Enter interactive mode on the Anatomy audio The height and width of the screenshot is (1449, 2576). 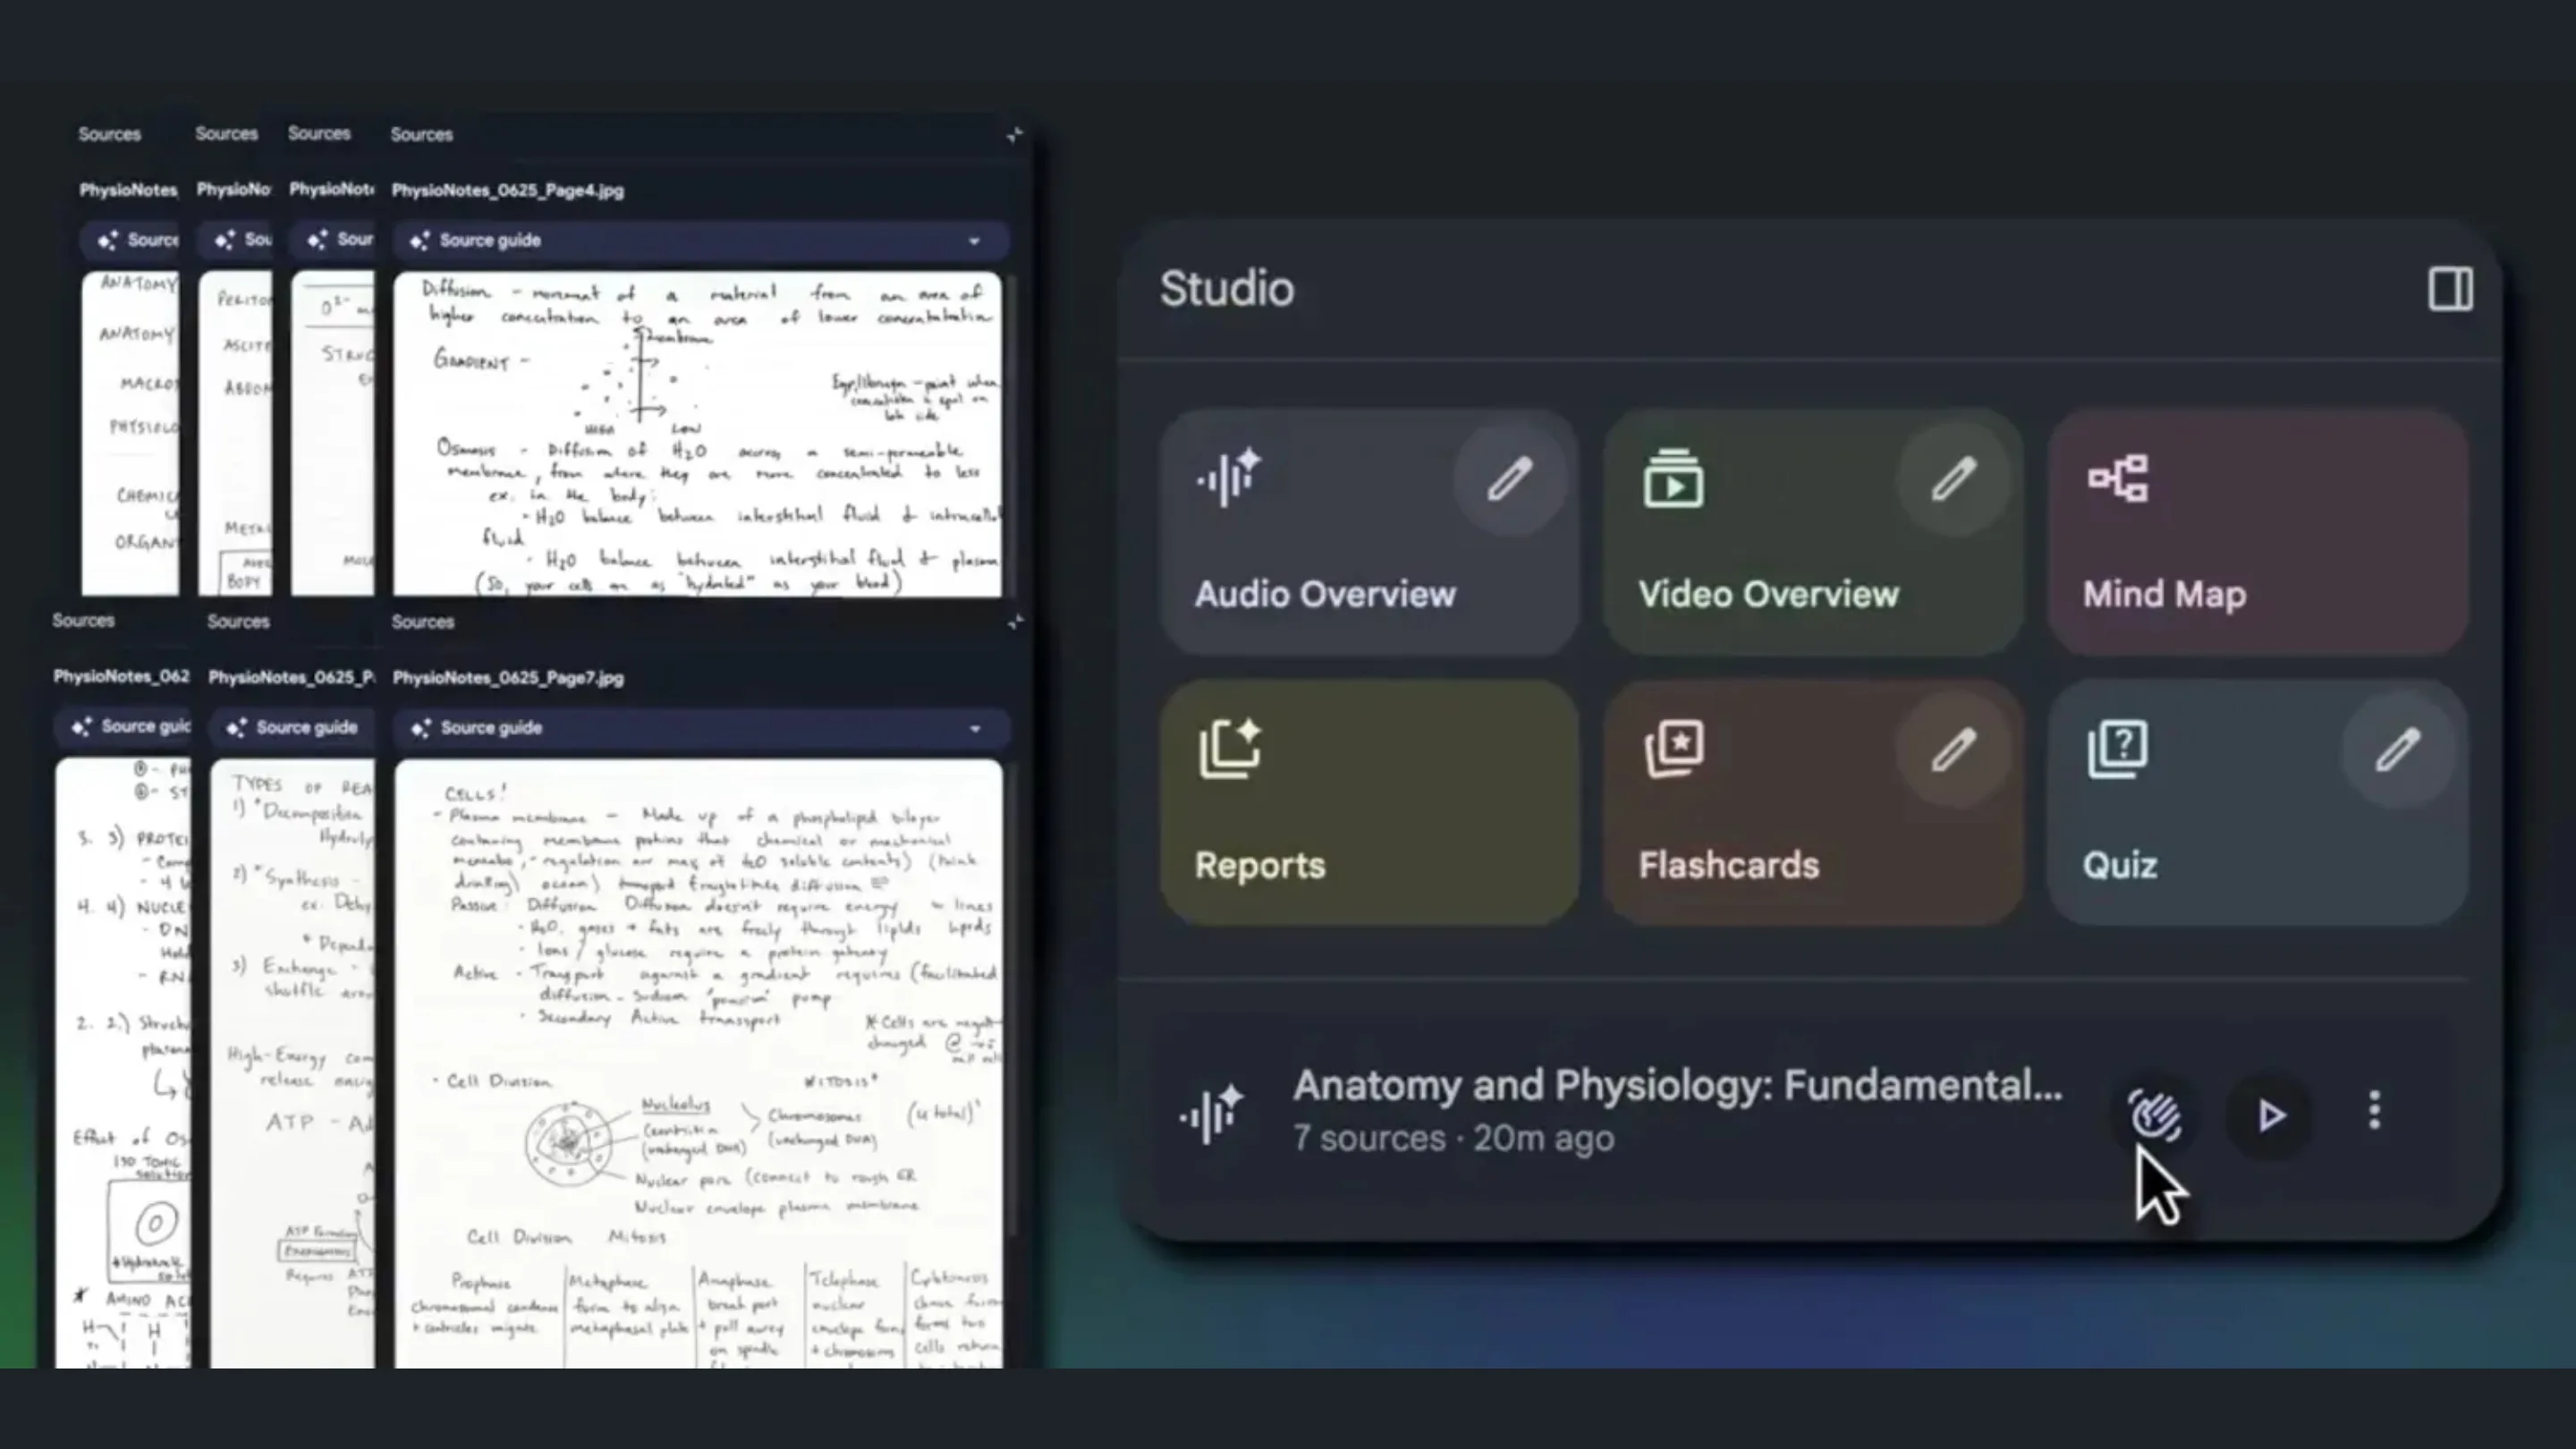click(2156, 1115)
